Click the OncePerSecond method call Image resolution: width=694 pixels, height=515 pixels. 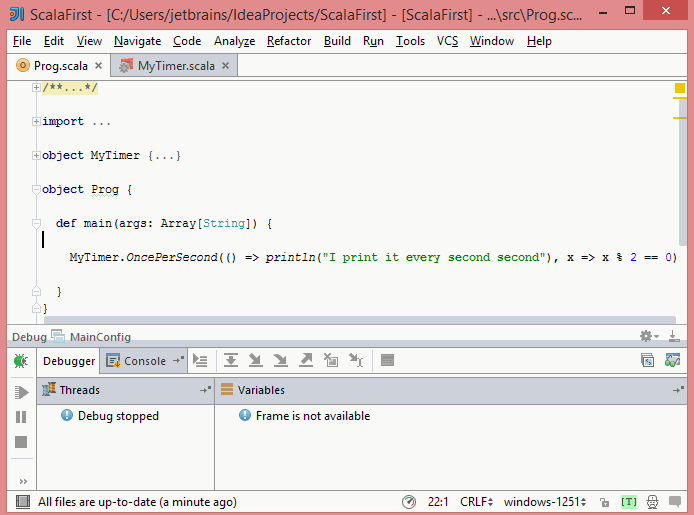172,258
